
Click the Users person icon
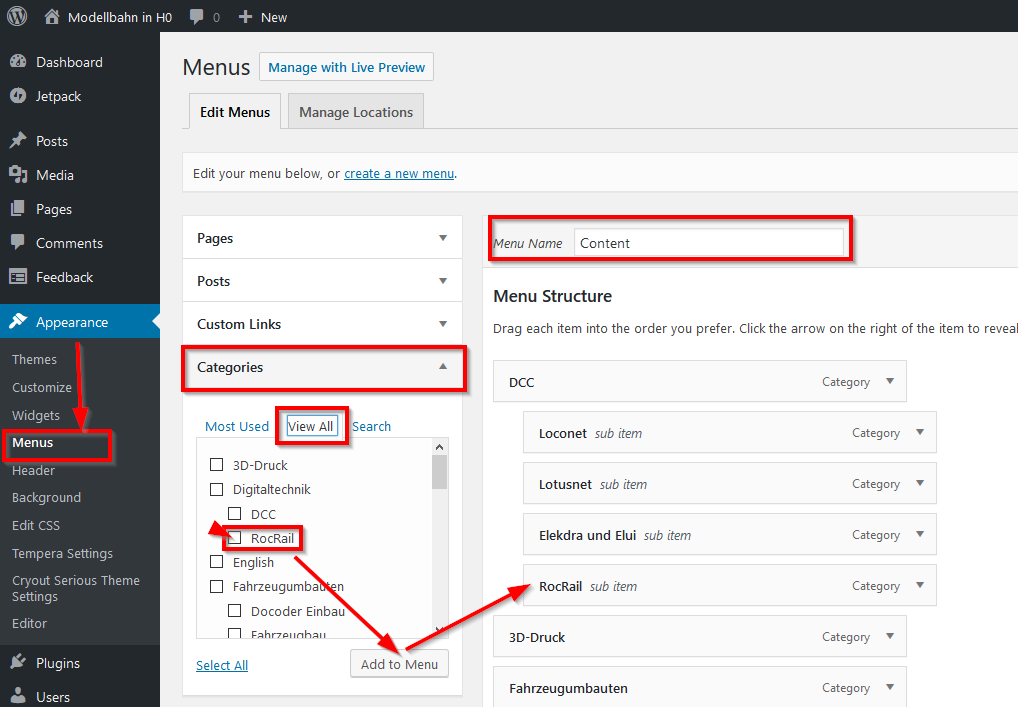click(18, 696)
